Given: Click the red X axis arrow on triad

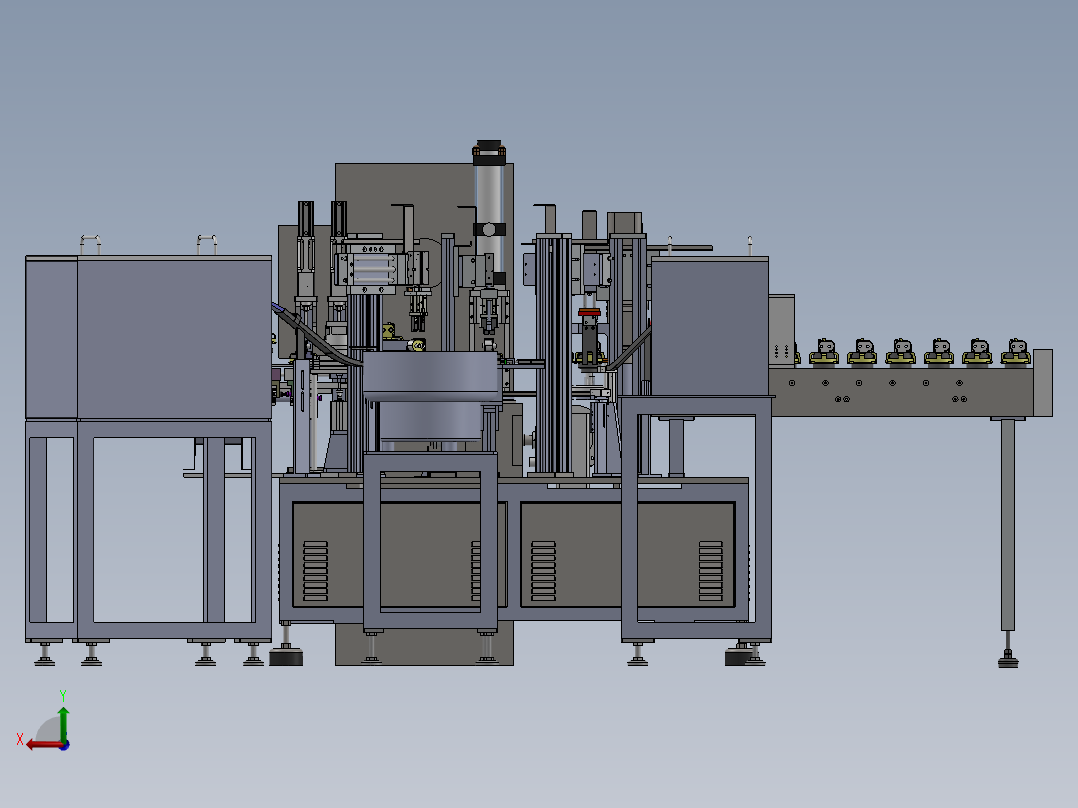Looking at the screenshot, I should coord(44,745).
